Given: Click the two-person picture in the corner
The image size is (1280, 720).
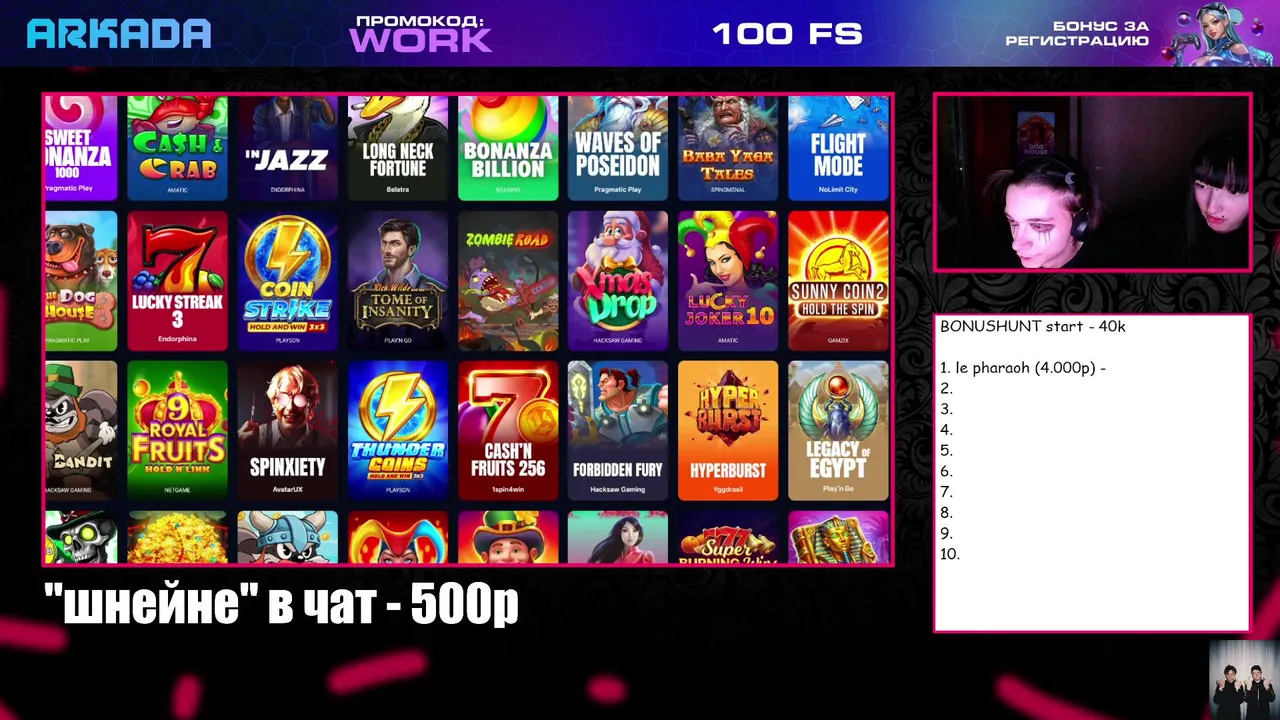Looking at the screenshot, I should click(x=1243, y=679).
